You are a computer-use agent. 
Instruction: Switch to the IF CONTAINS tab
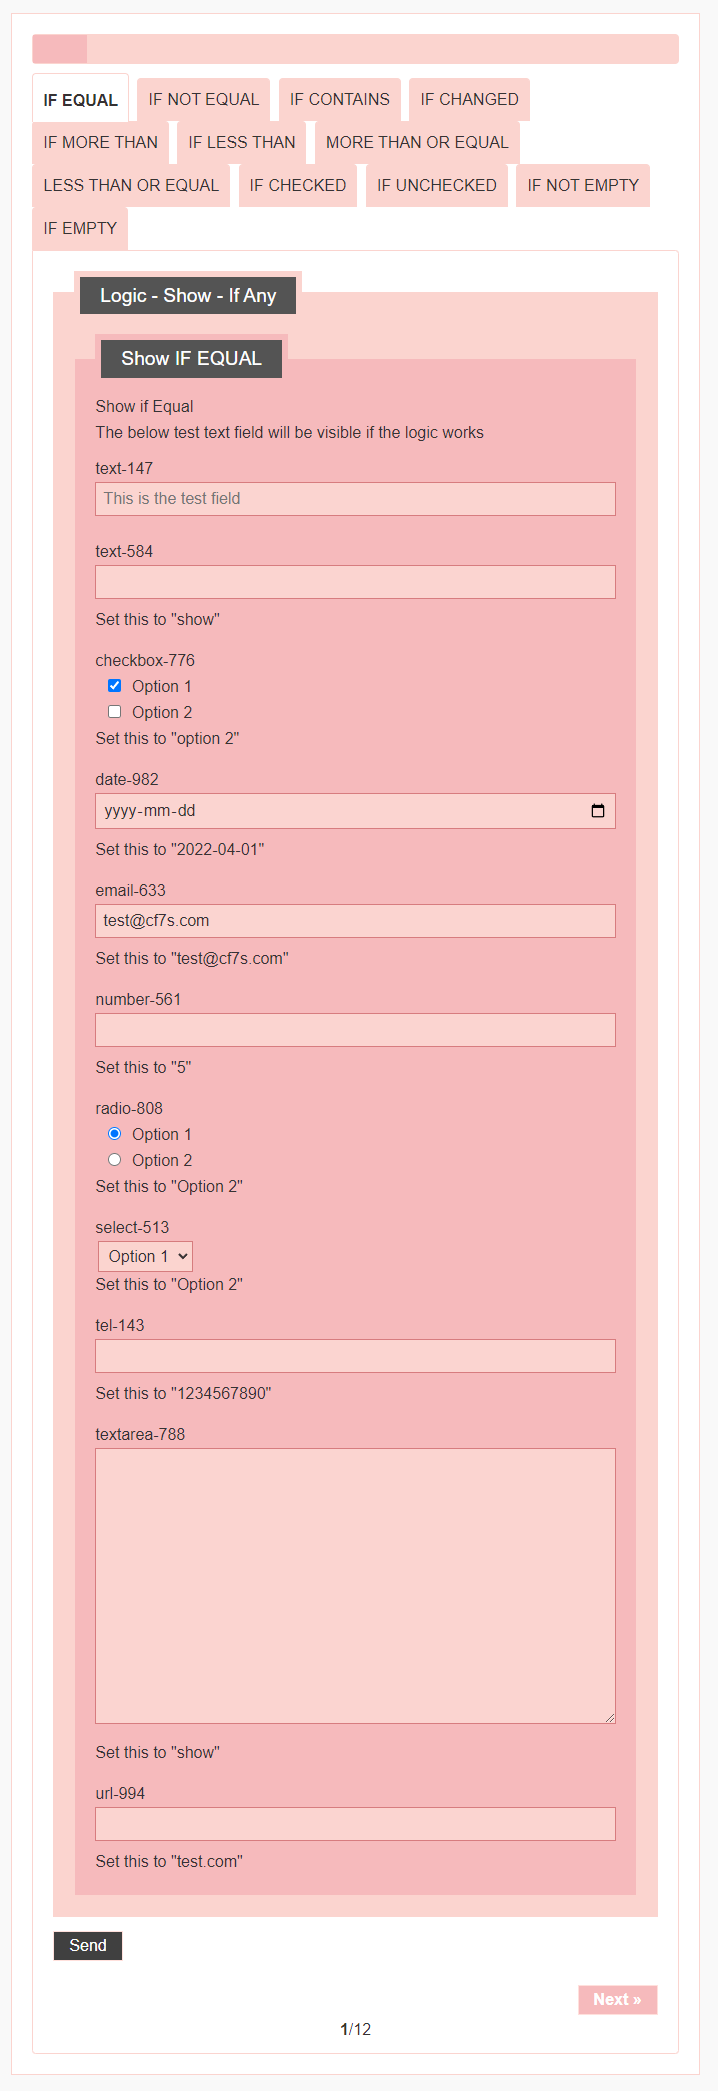(339, 100)
